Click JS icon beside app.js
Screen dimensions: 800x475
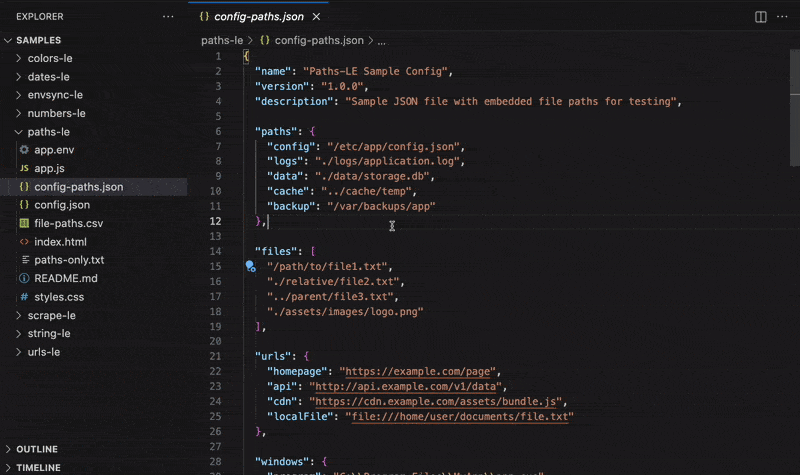[24, 168]
